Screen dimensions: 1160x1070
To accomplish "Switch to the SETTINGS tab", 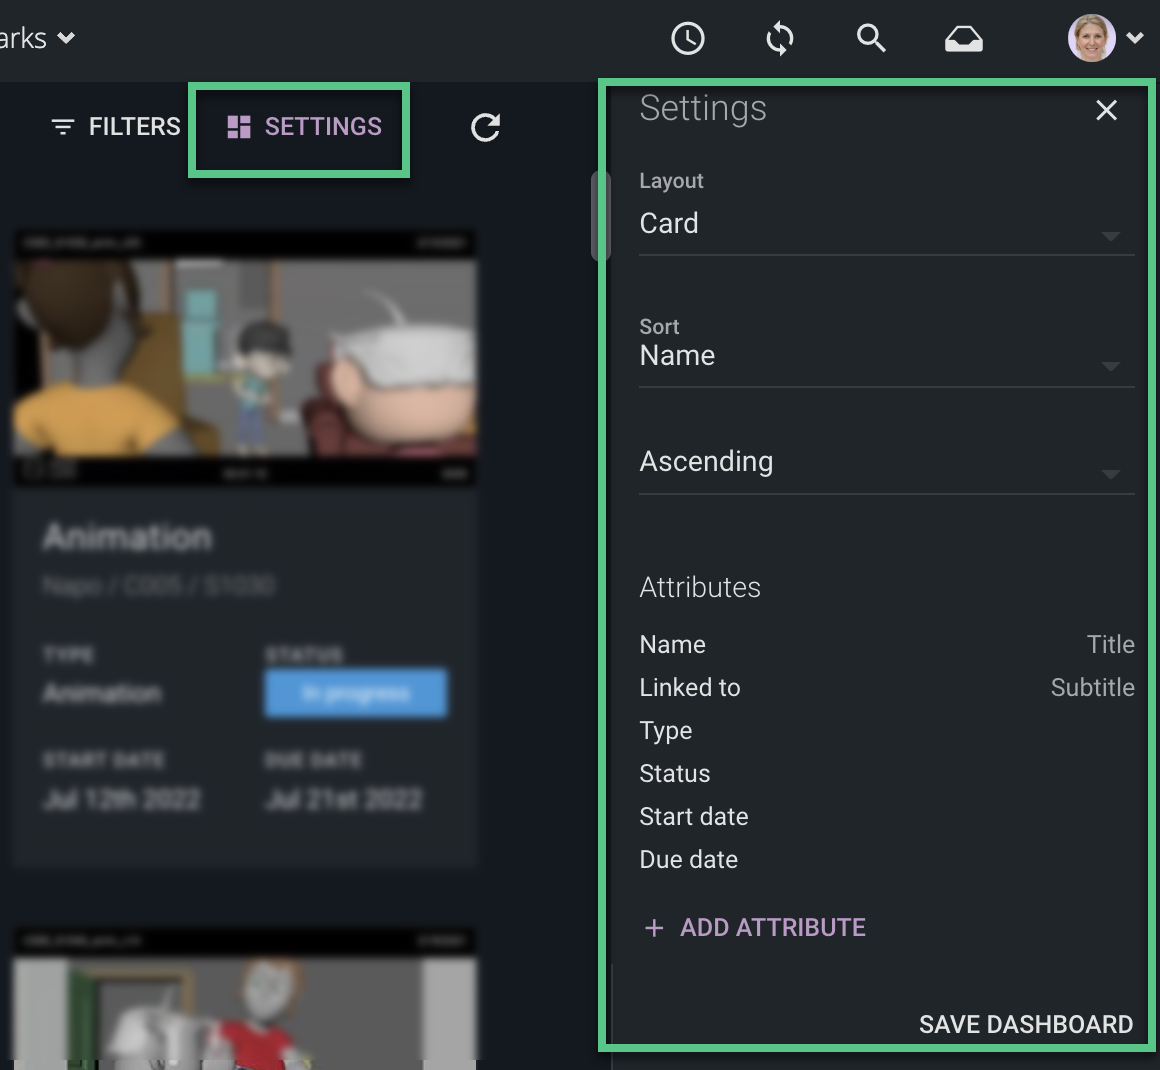I will (320, 126).
